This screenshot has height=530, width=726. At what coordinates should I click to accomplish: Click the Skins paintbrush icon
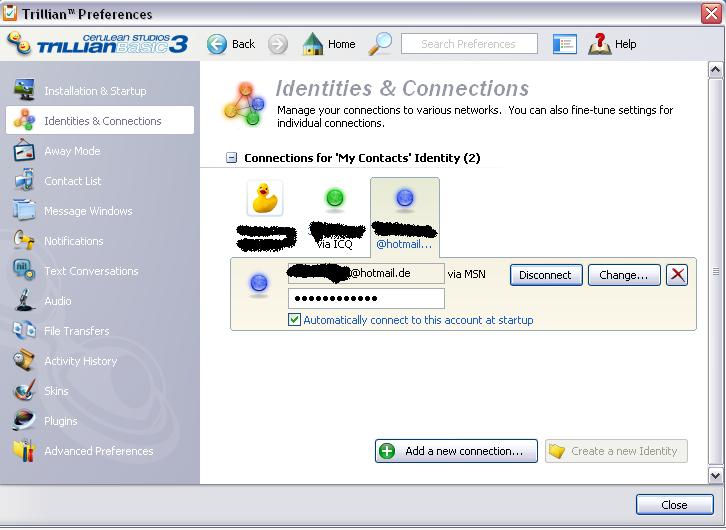pyautogui.click(x=24, y=390)
